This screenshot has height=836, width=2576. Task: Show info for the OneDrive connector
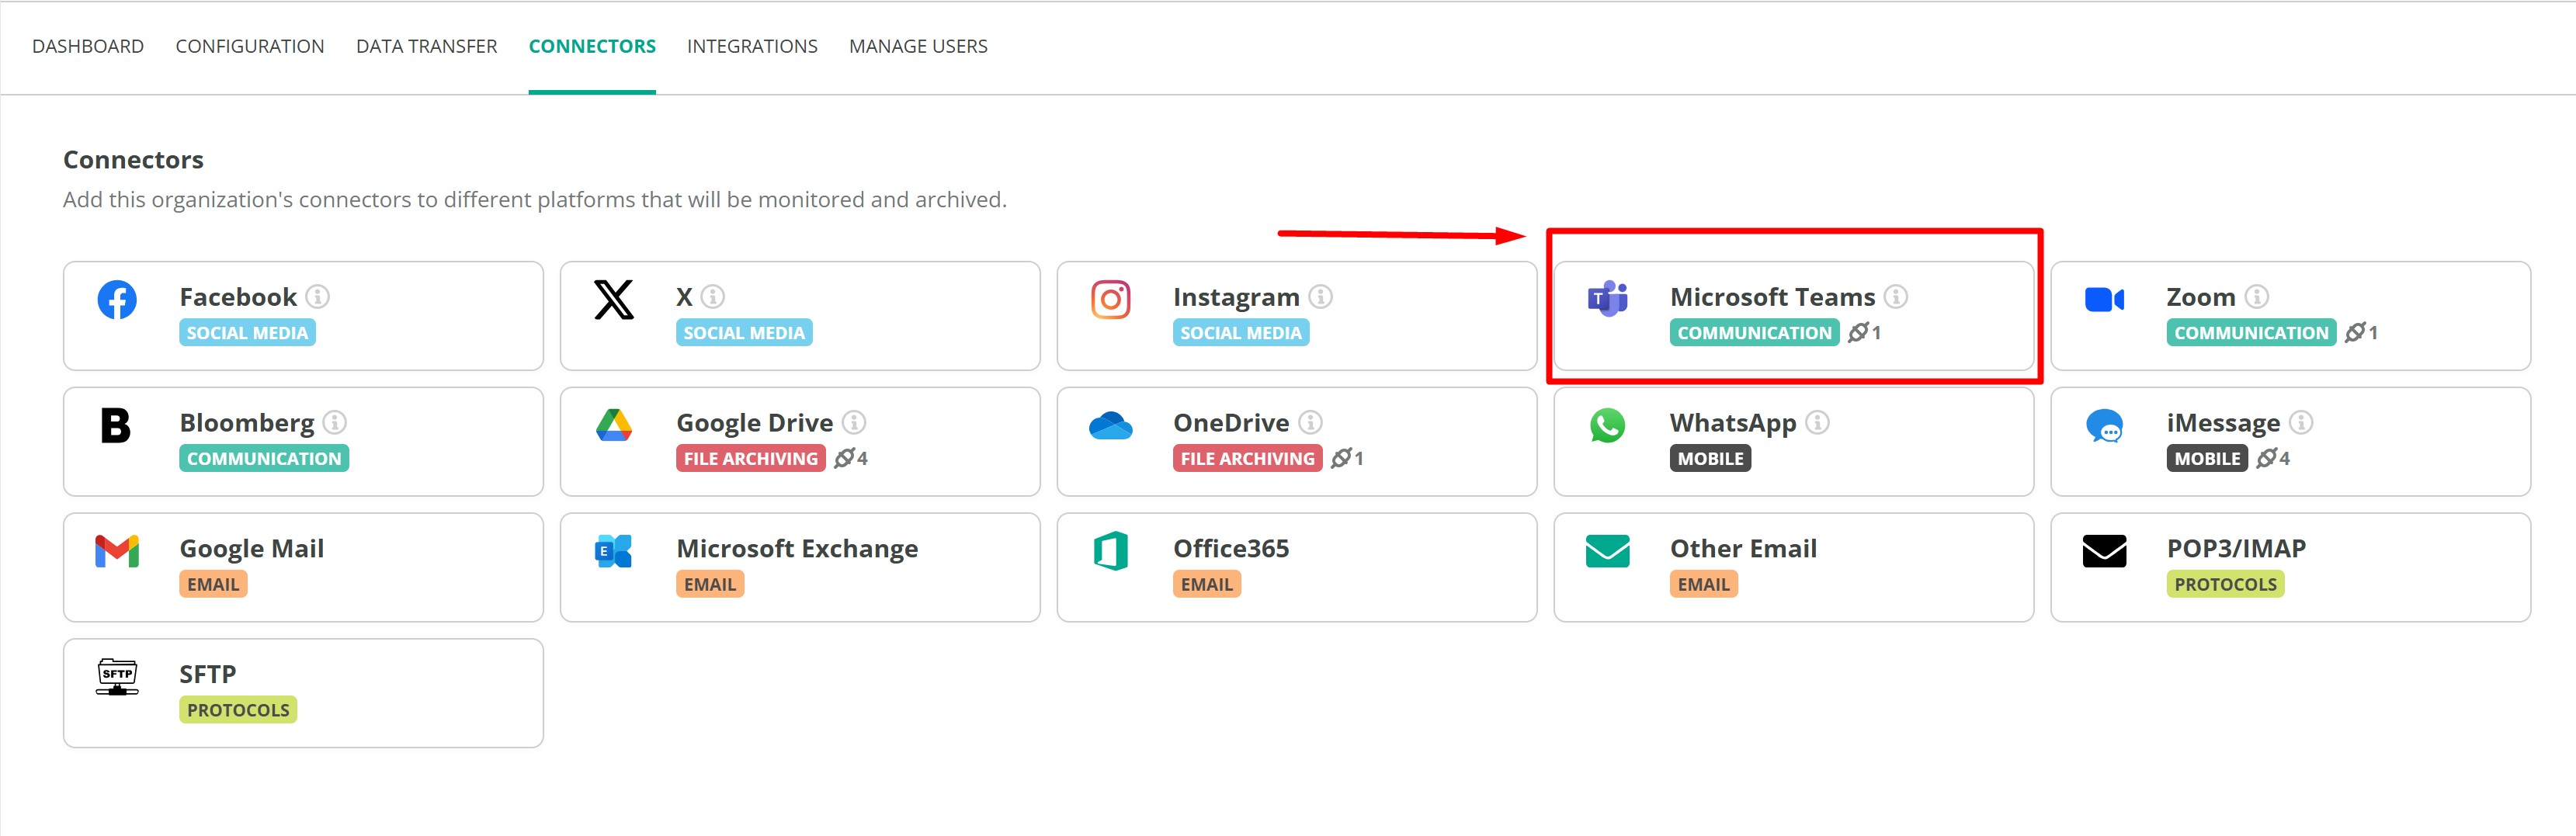1310,423
